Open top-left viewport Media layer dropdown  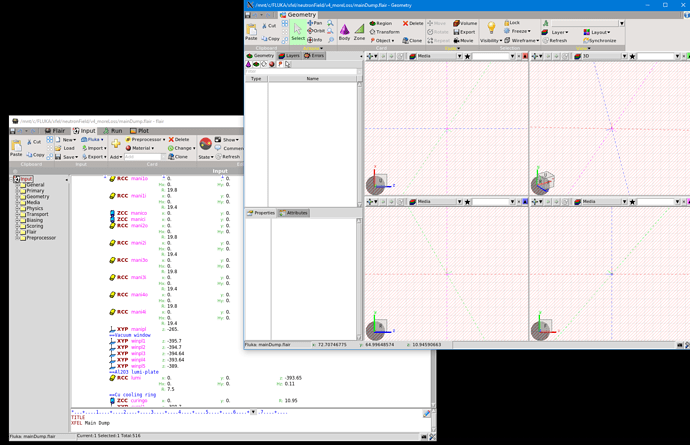point(459,56)
